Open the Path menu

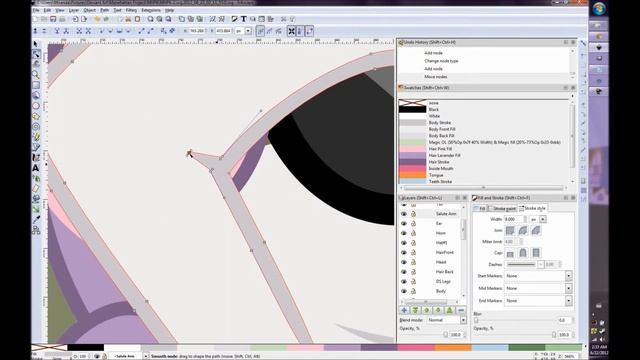(x=104, y=10)
